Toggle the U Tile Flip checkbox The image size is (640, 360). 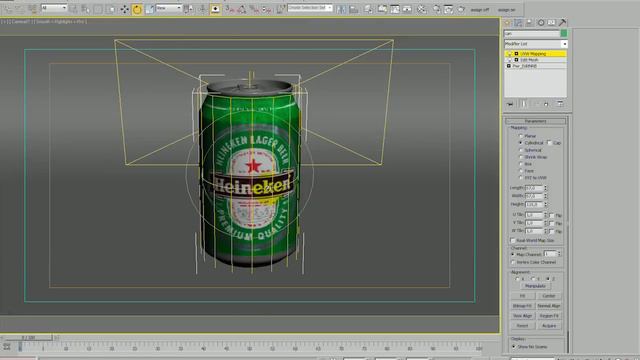tap(551, 215)
